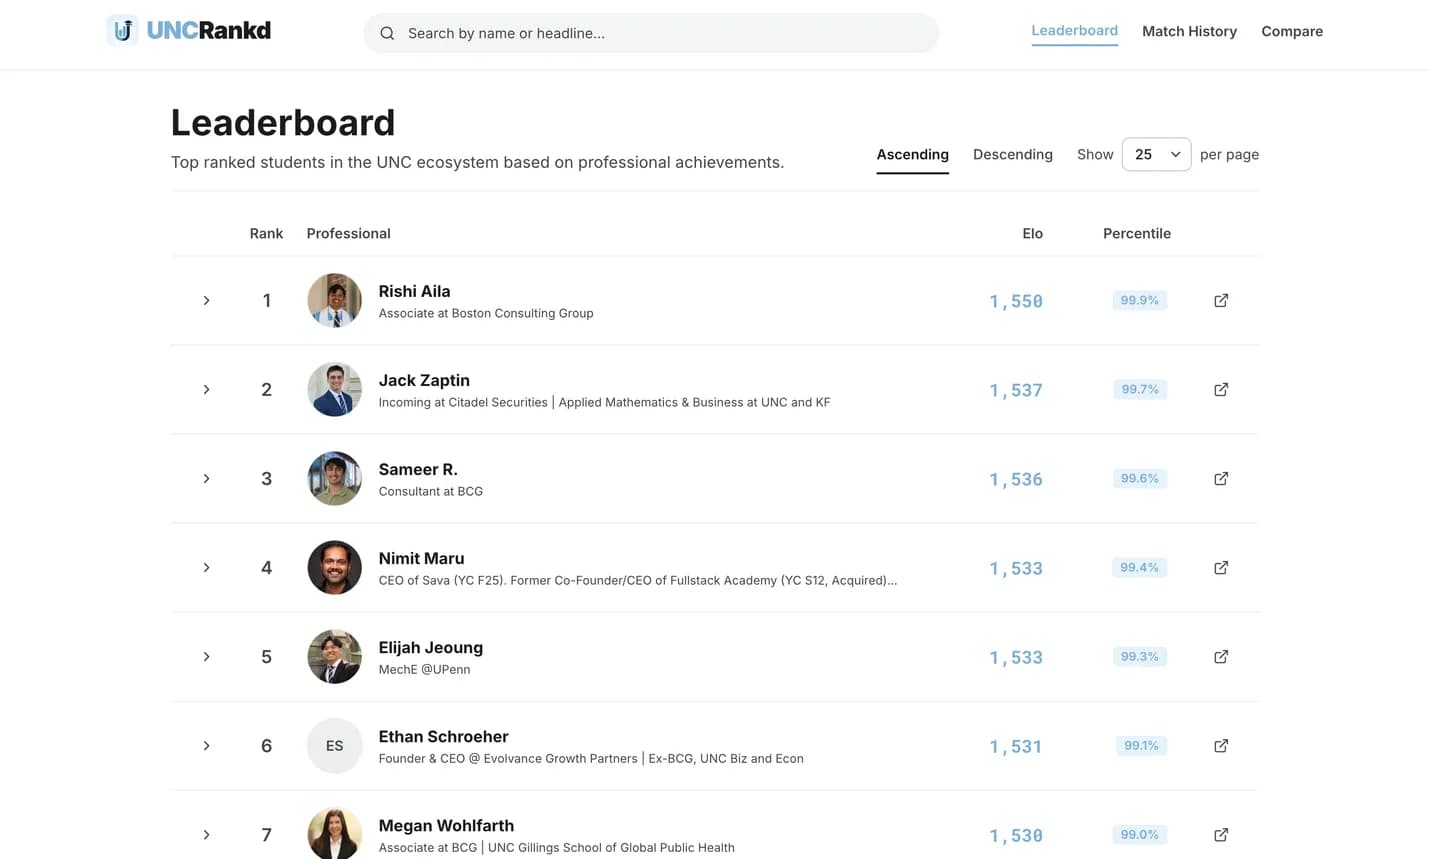Click the 99.9% percentile badge
This screenshot has height=859, width=1430.
tap(1139, 300)
